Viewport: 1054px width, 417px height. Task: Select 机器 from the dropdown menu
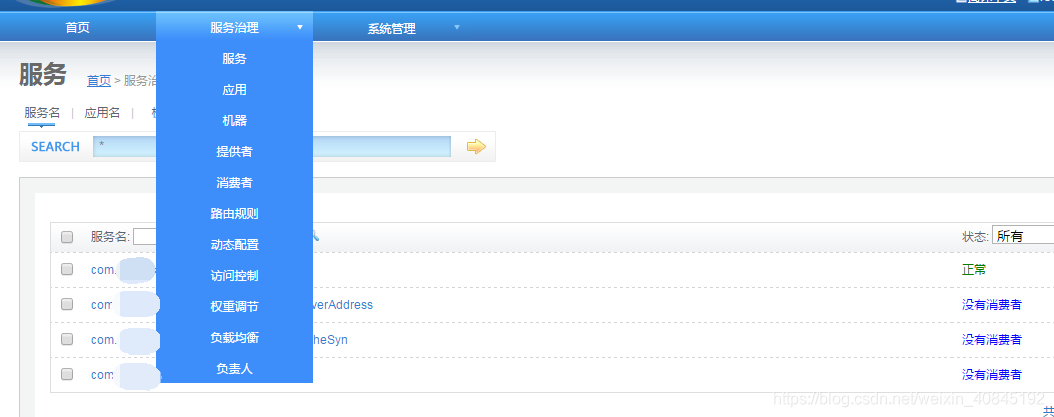[x=234, y=121]
